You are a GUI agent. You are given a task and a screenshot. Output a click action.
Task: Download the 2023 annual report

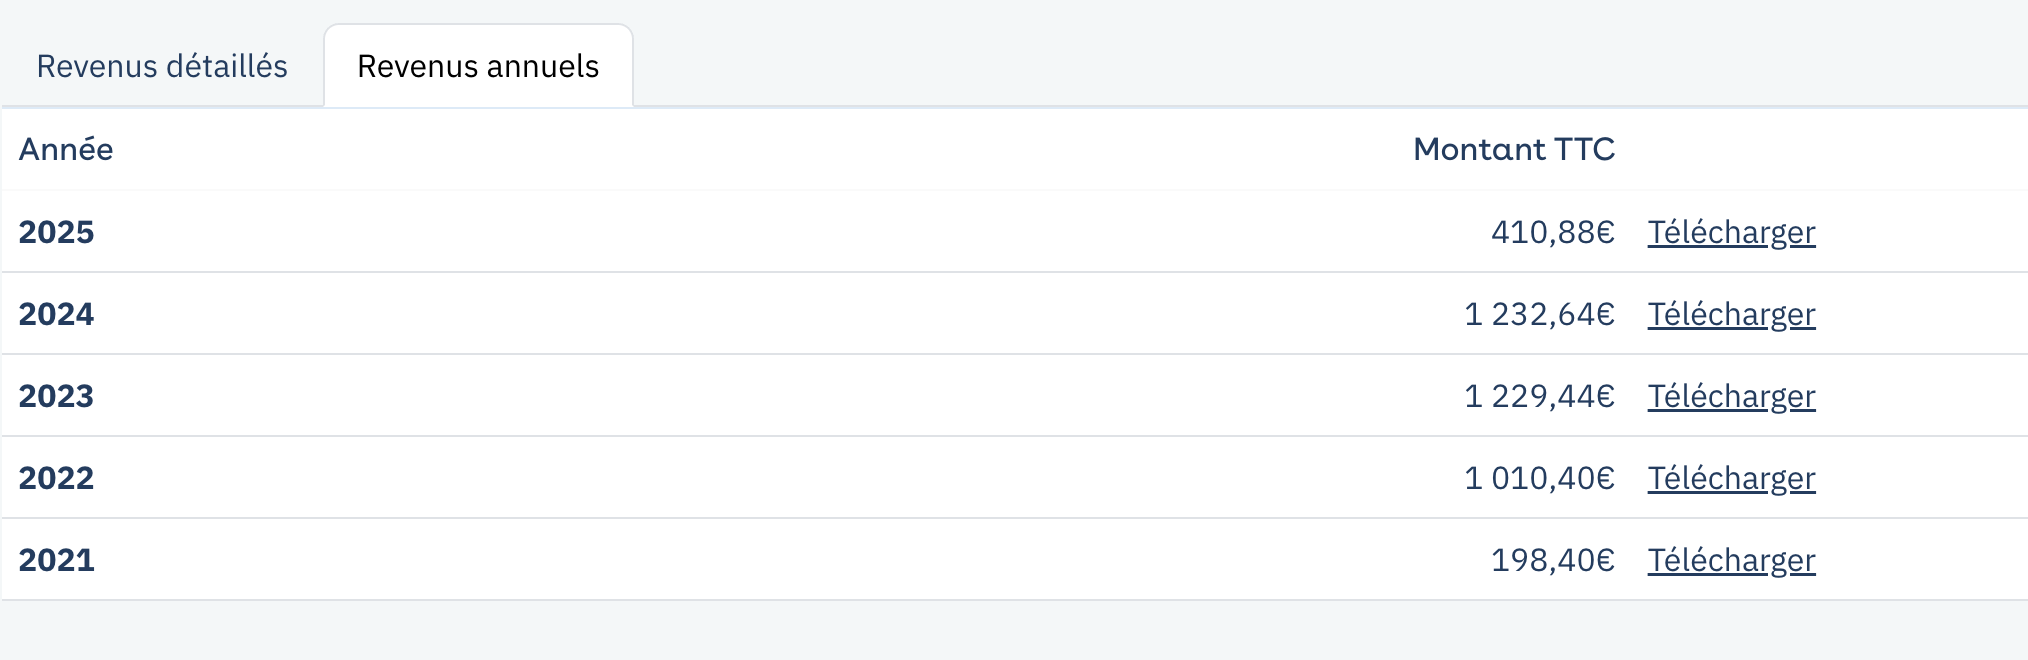pyautogui.click(x=1731, y=396)
